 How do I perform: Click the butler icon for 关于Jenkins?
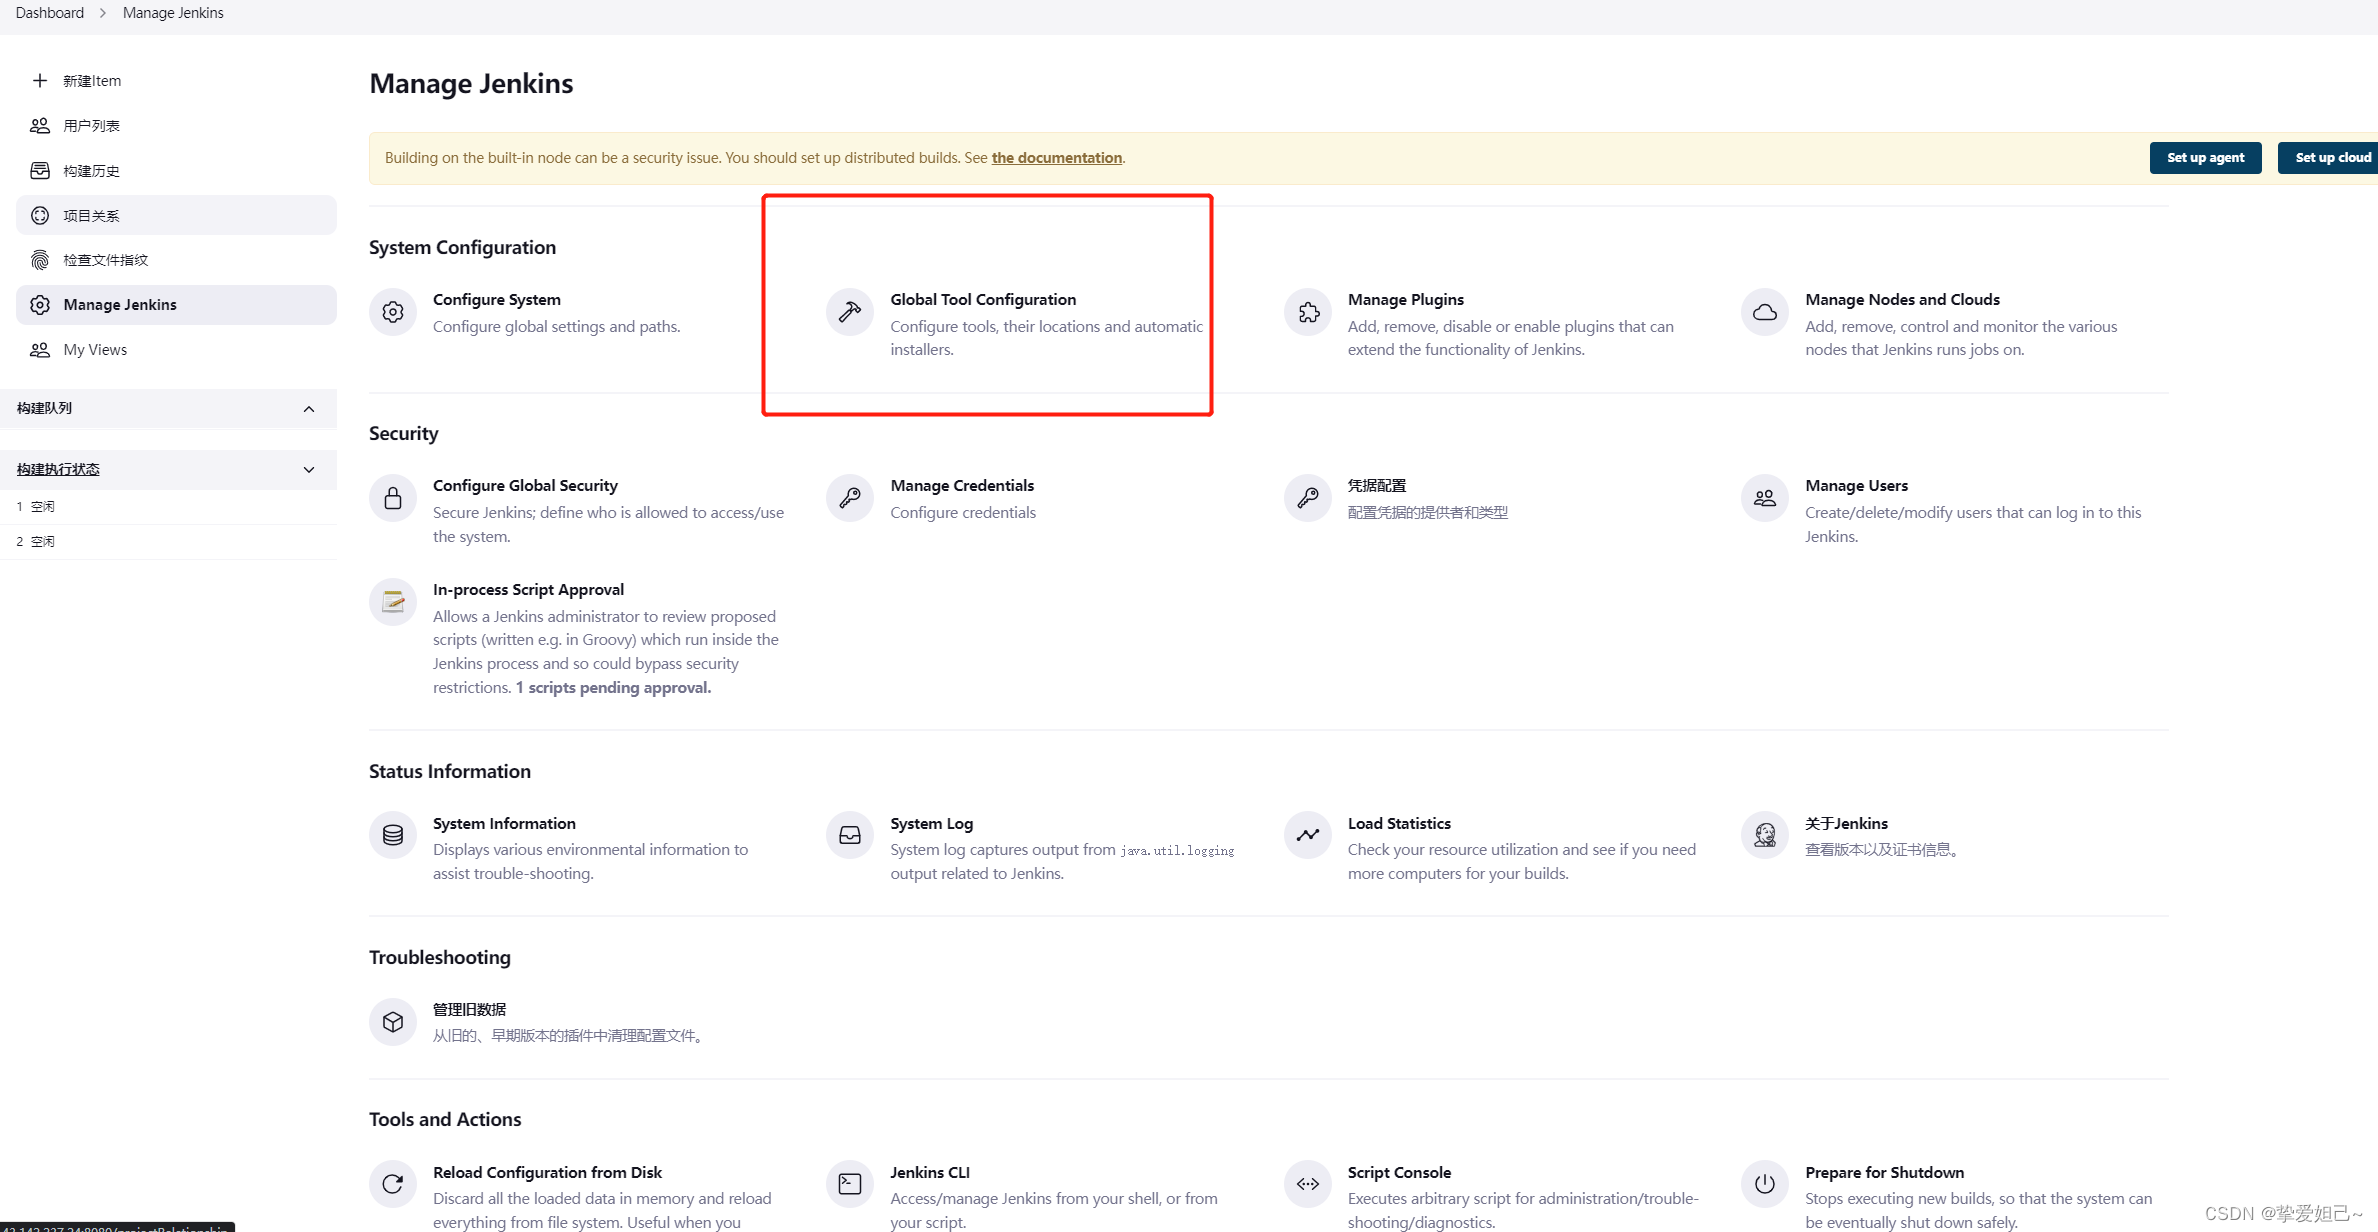(x=1765, y=835)
